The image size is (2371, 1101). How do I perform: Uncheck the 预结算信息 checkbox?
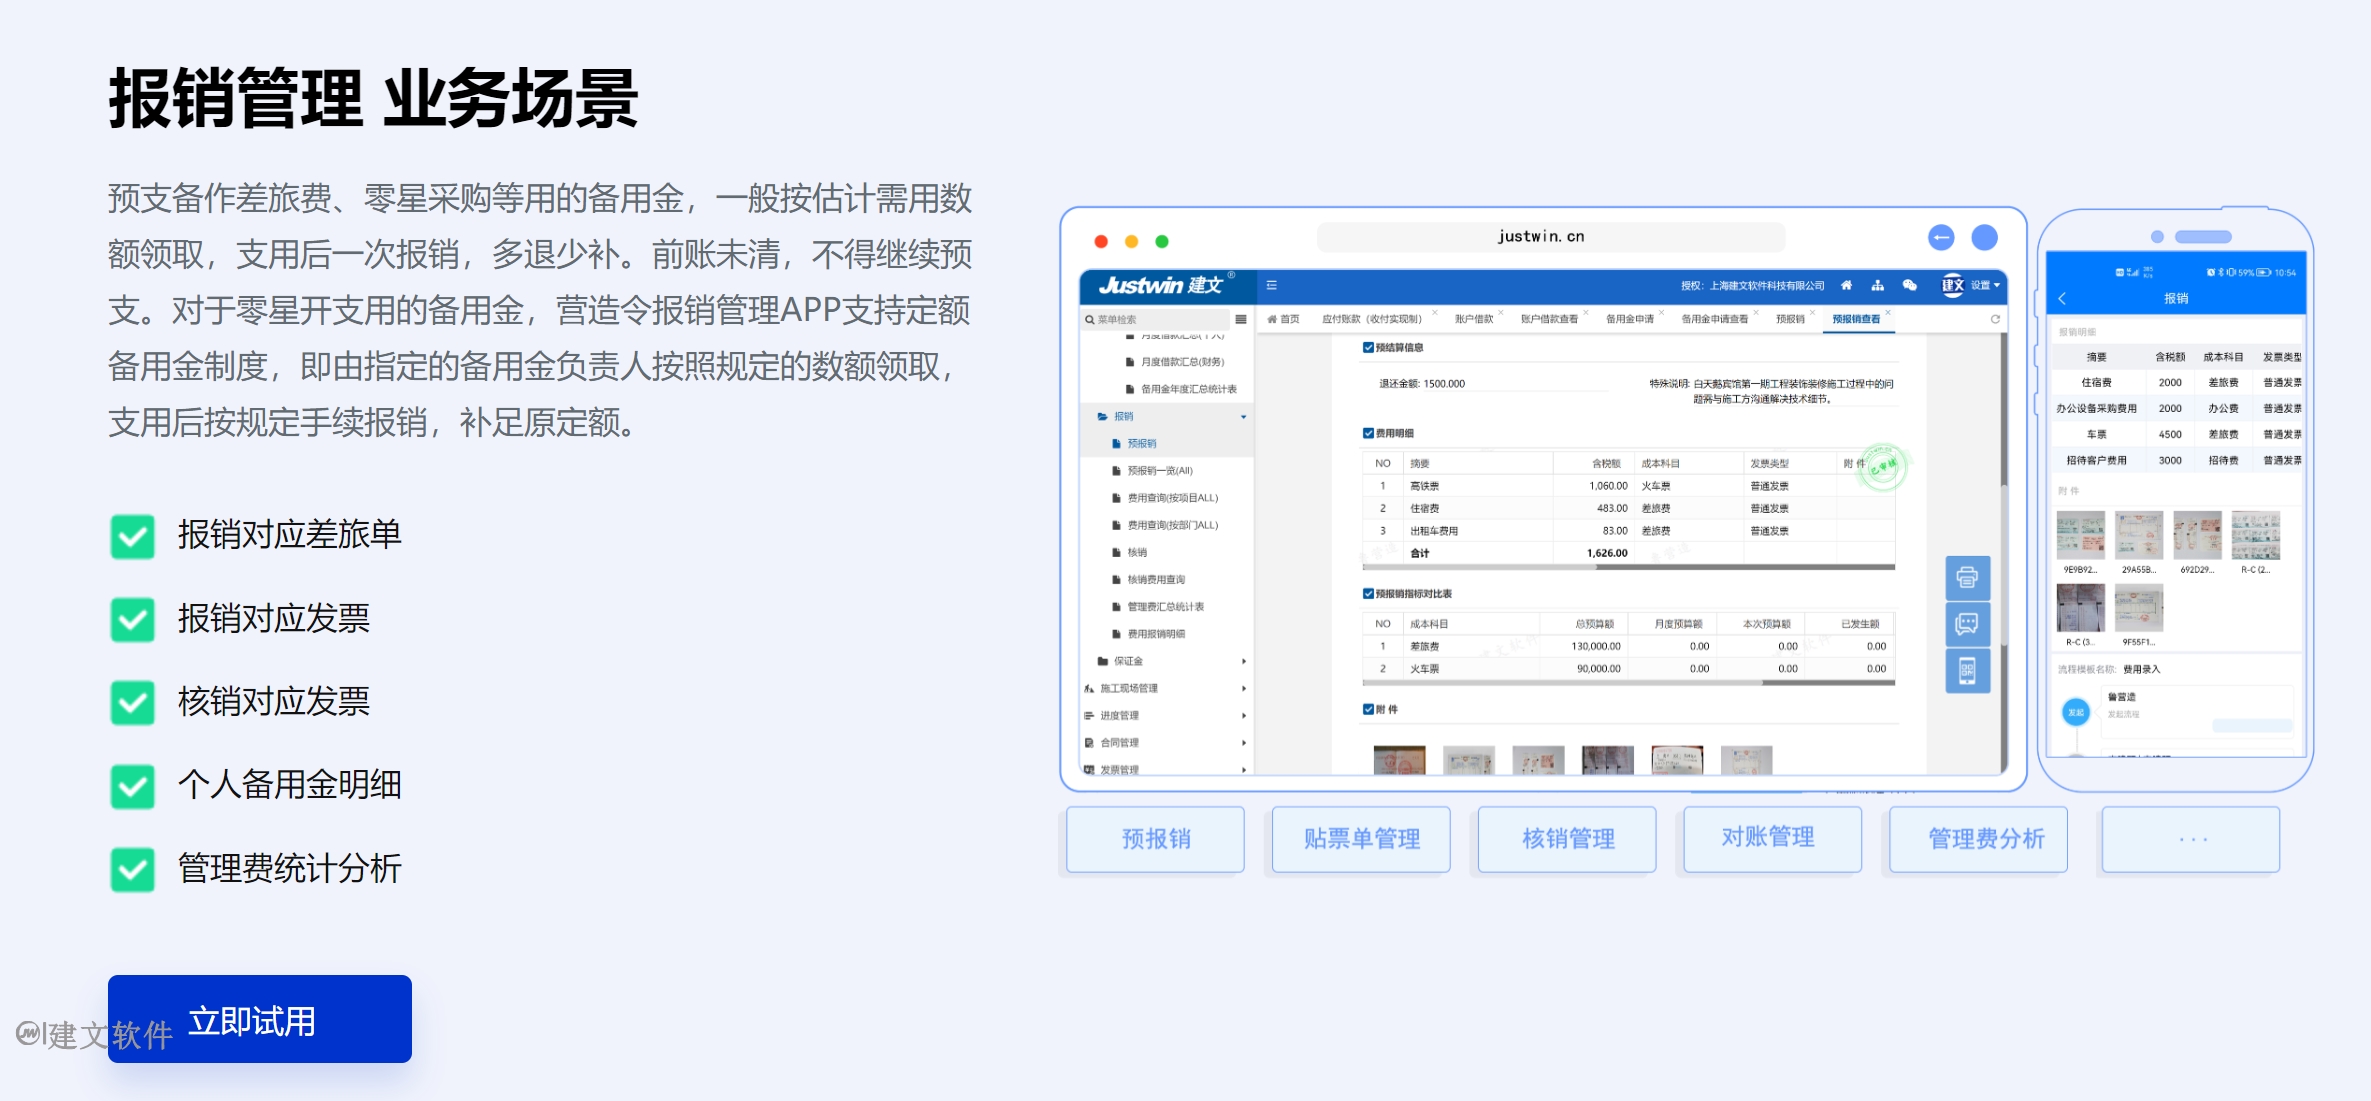pos(1369,347)
